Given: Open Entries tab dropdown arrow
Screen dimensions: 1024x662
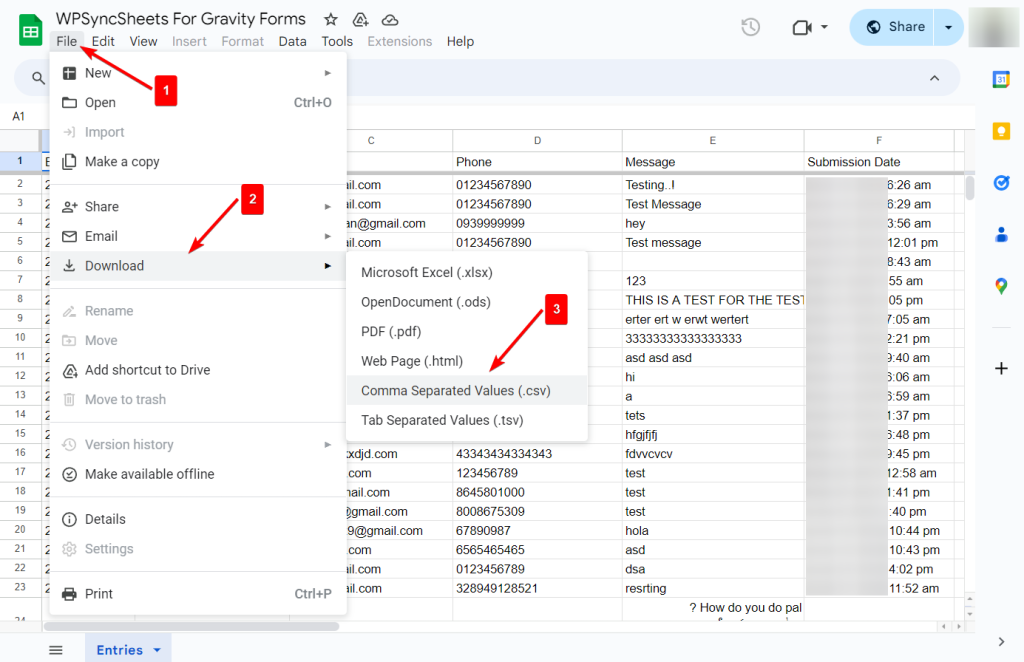Looking at the screenshot, I should point(157,650).
